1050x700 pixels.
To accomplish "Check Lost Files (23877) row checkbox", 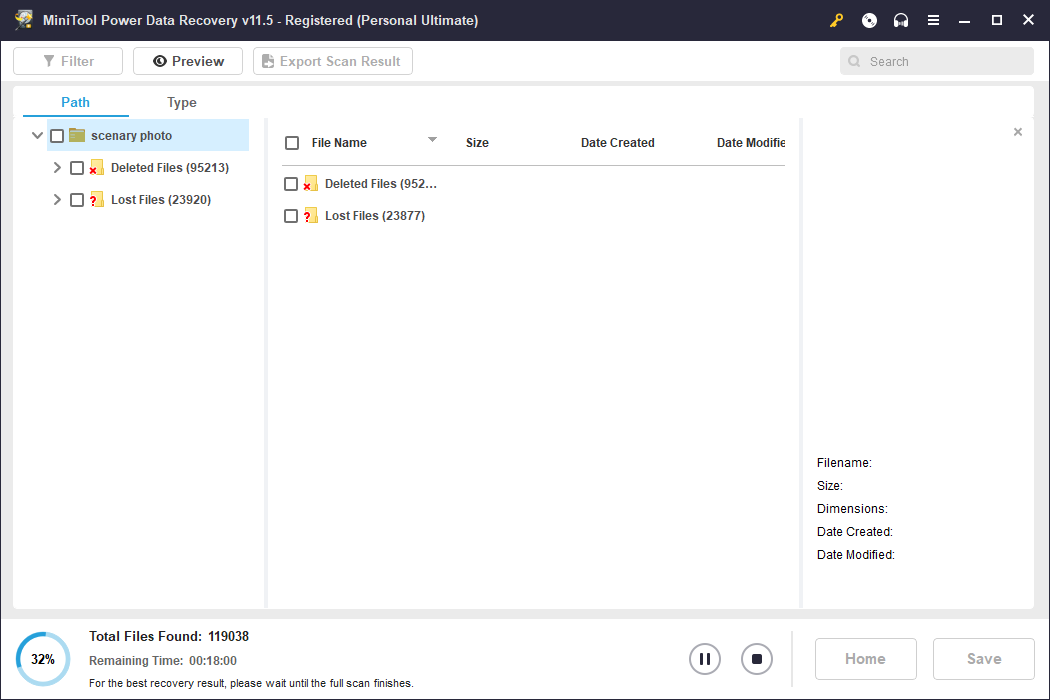I will pyautogui.click(x=291, y=216).
